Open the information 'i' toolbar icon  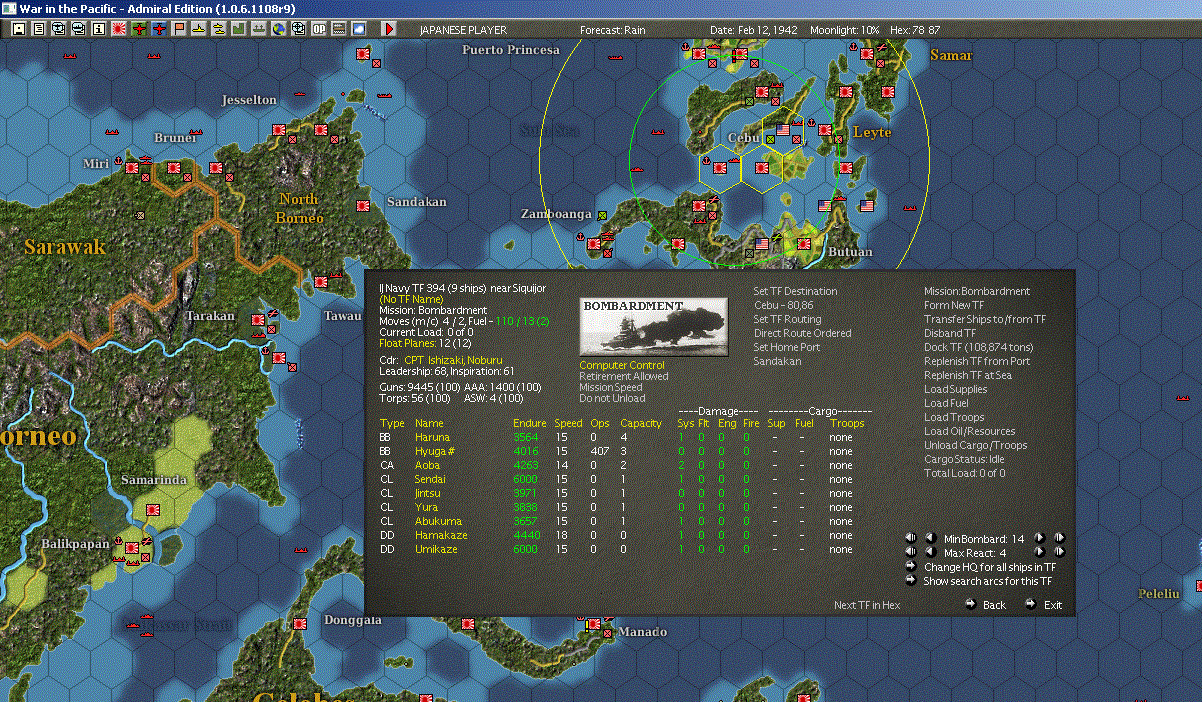coord(98,29)
